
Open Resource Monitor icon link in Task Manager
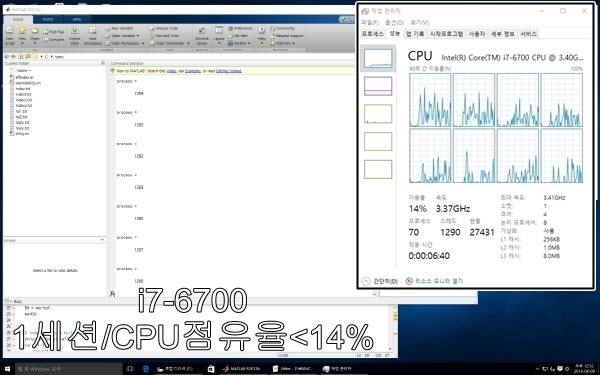409,281
